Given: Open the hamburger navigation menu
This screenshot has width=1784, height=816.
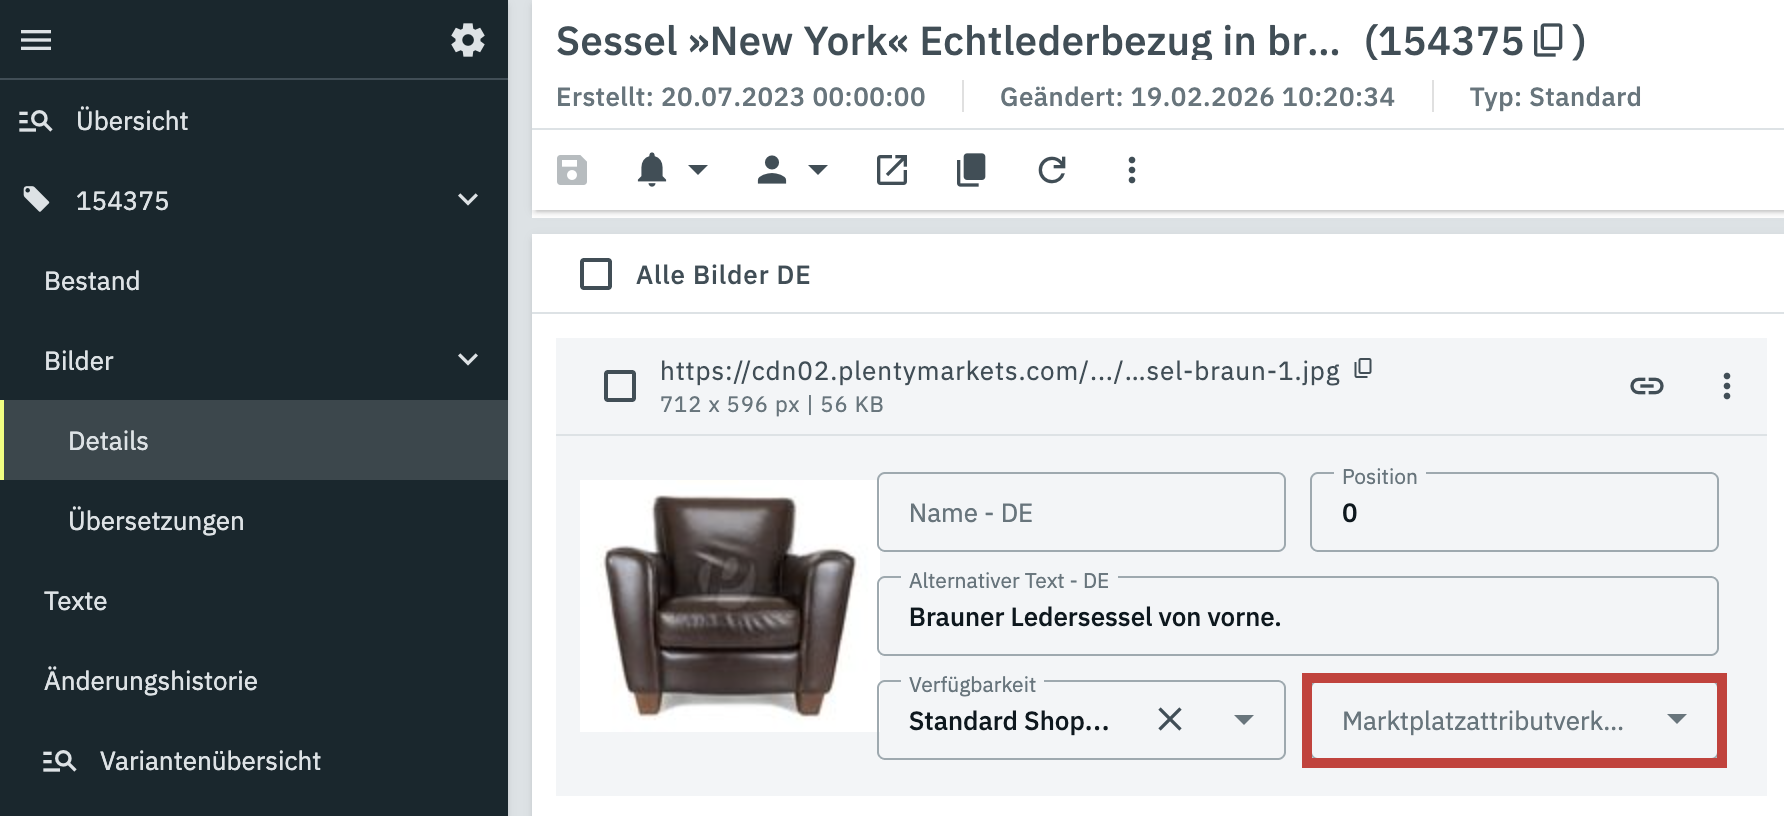Looking at the screenshot, I should point(36,40).
